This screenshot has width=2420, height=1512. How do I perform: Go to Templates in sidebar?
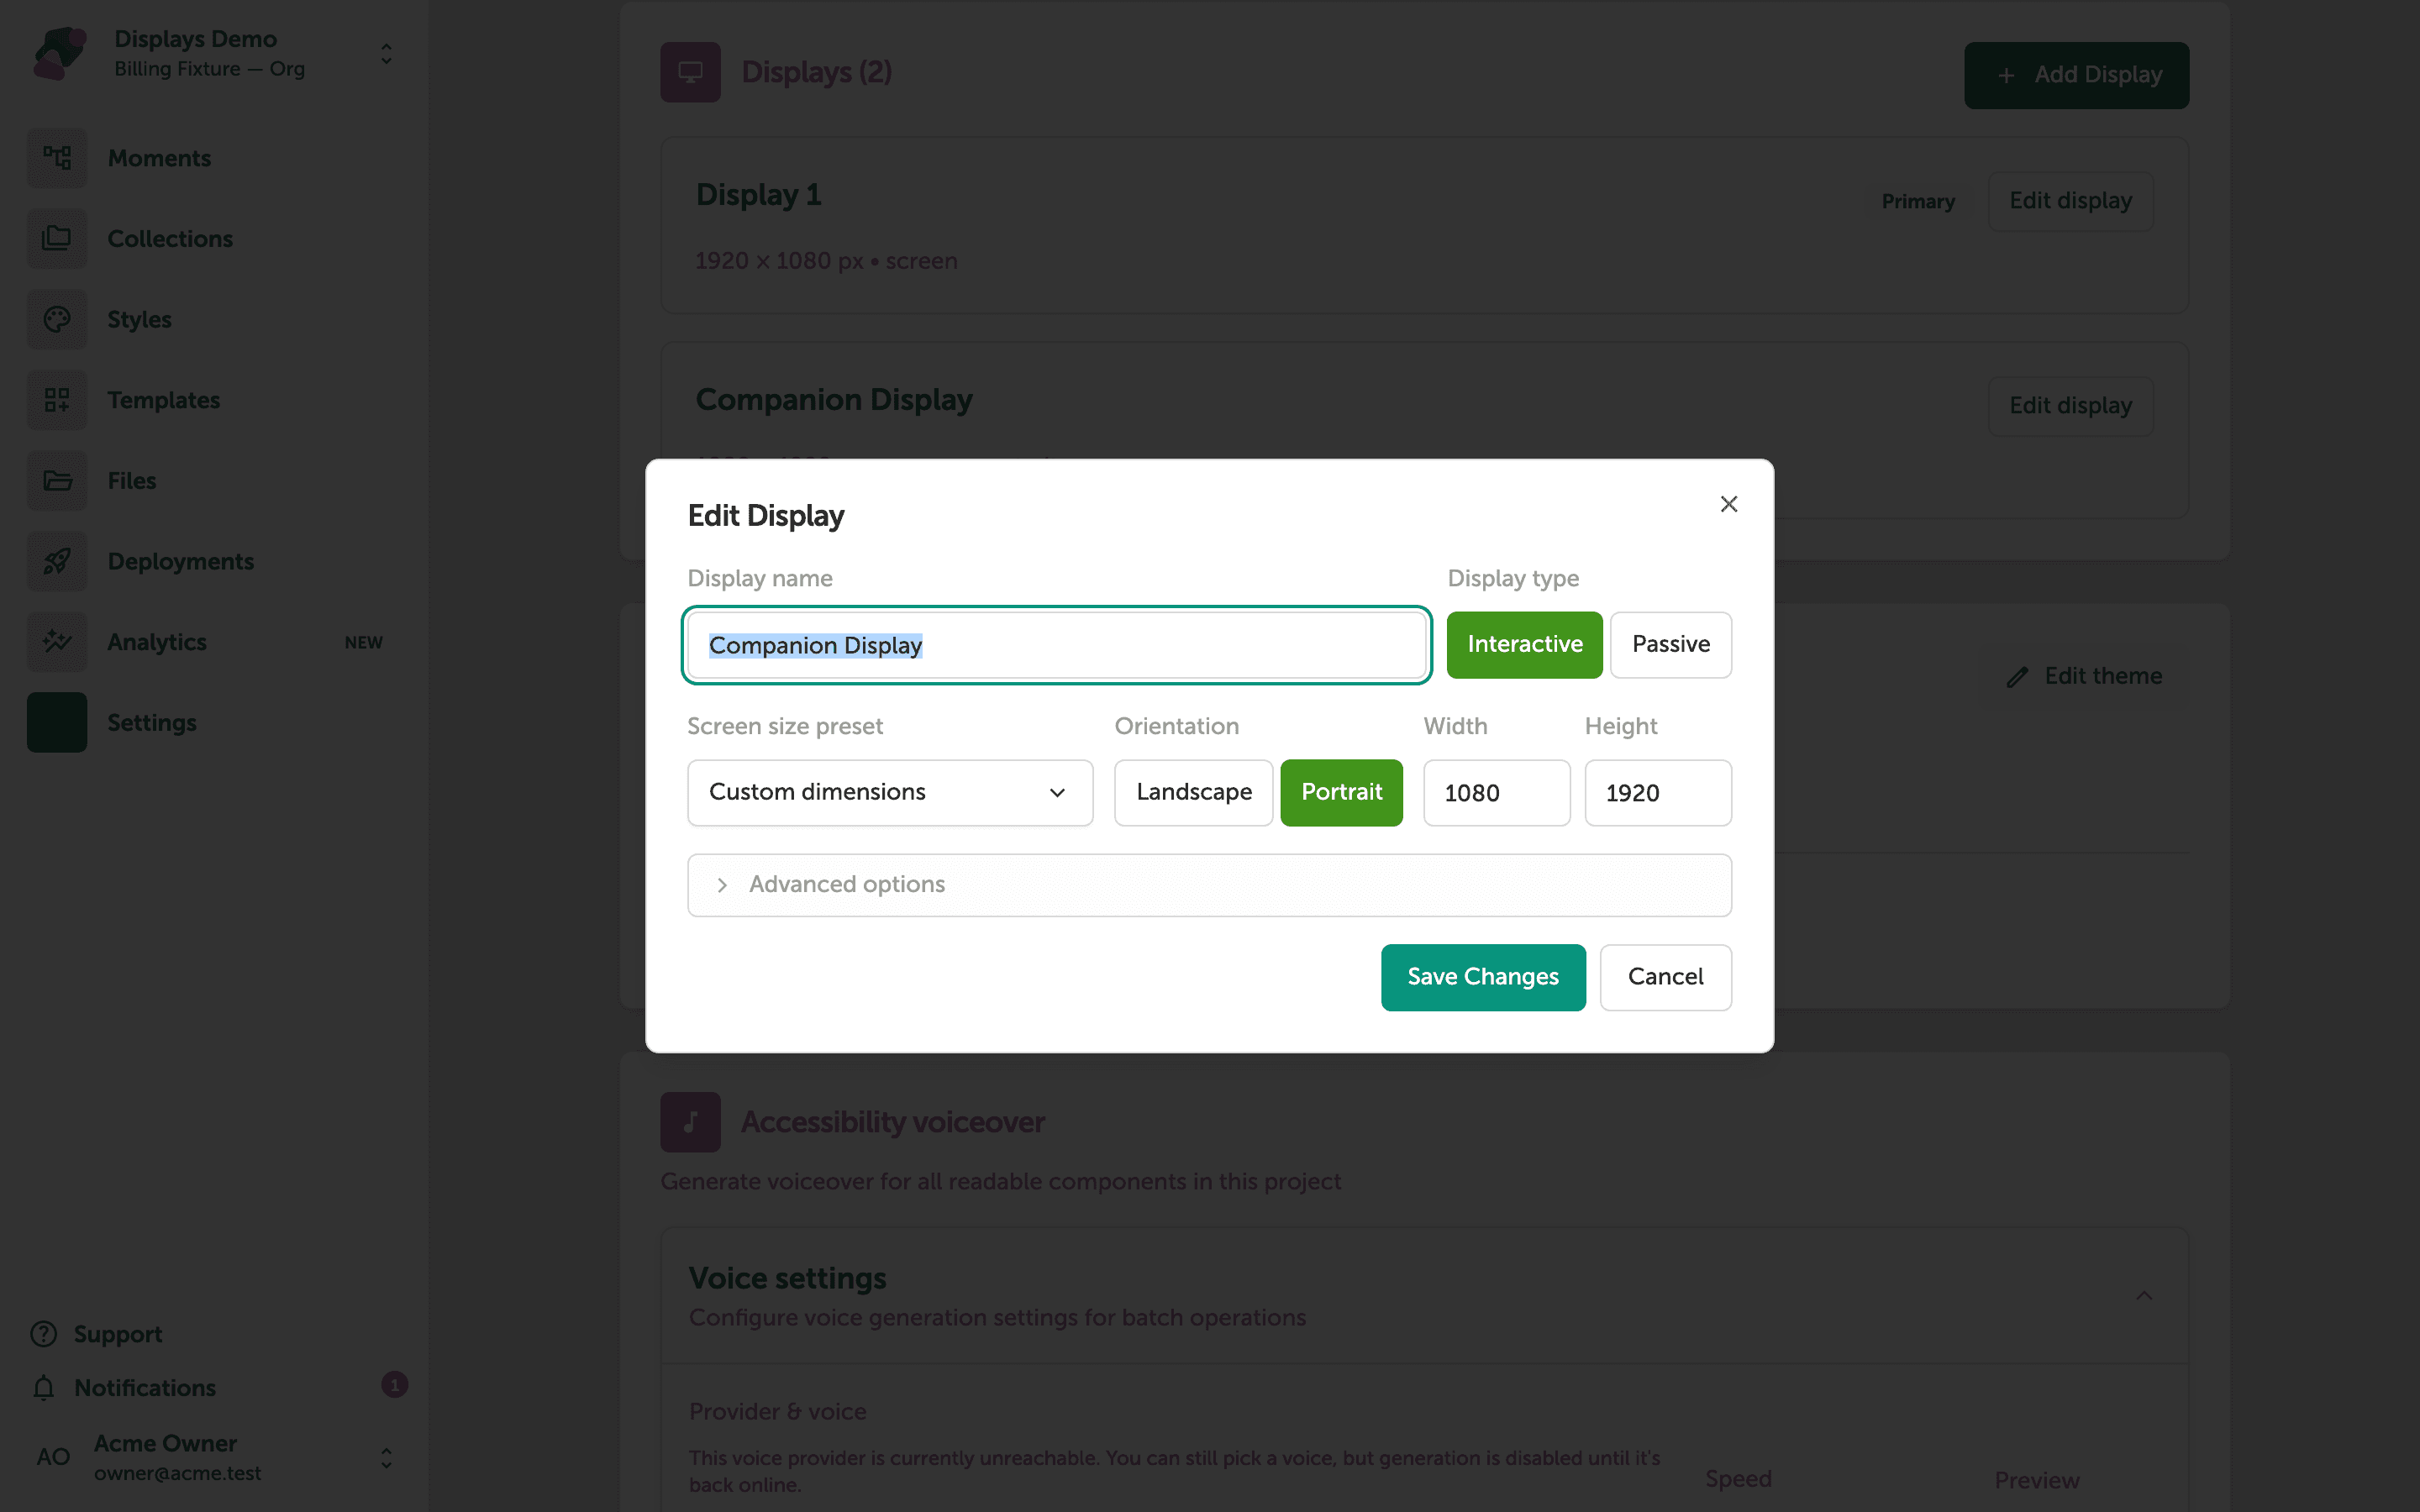tap(164, 400)
